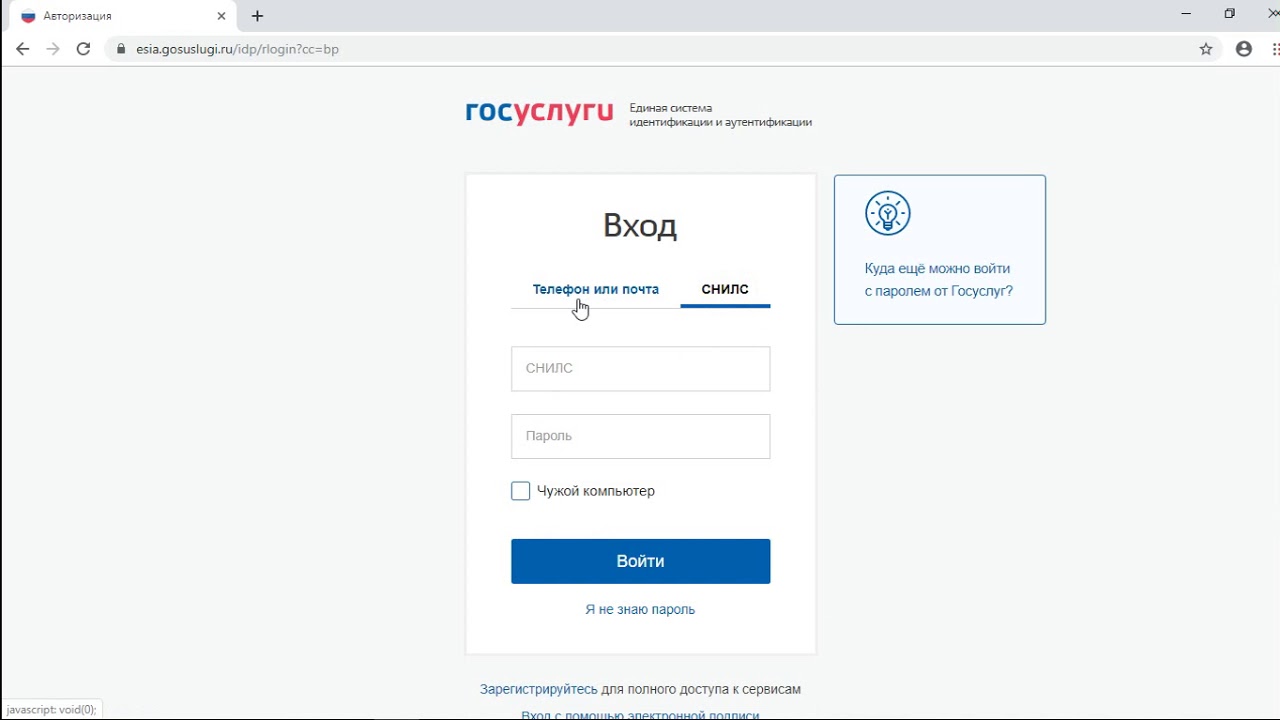Open a new tab with the plus button
This screenshot has width=1280, height=720.
point(257,16)
